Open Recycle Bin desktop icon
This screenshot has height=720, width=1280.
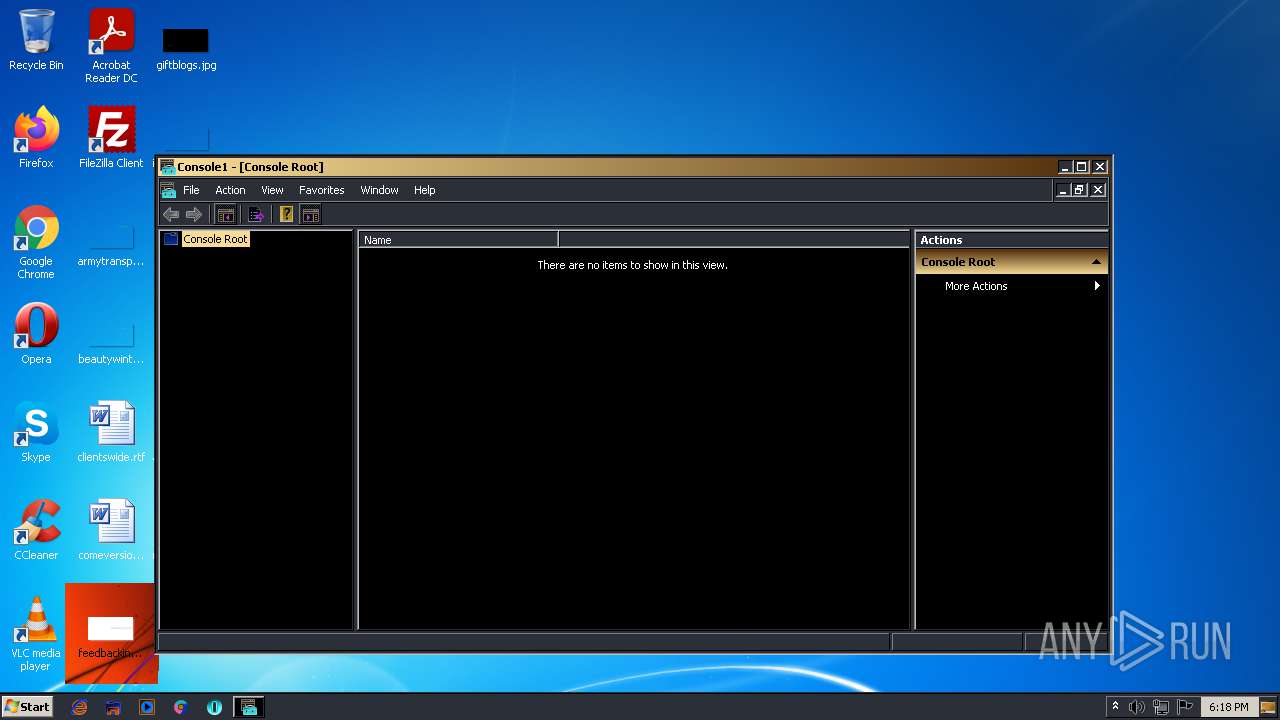pyautogui.click(x=36, y=40)
